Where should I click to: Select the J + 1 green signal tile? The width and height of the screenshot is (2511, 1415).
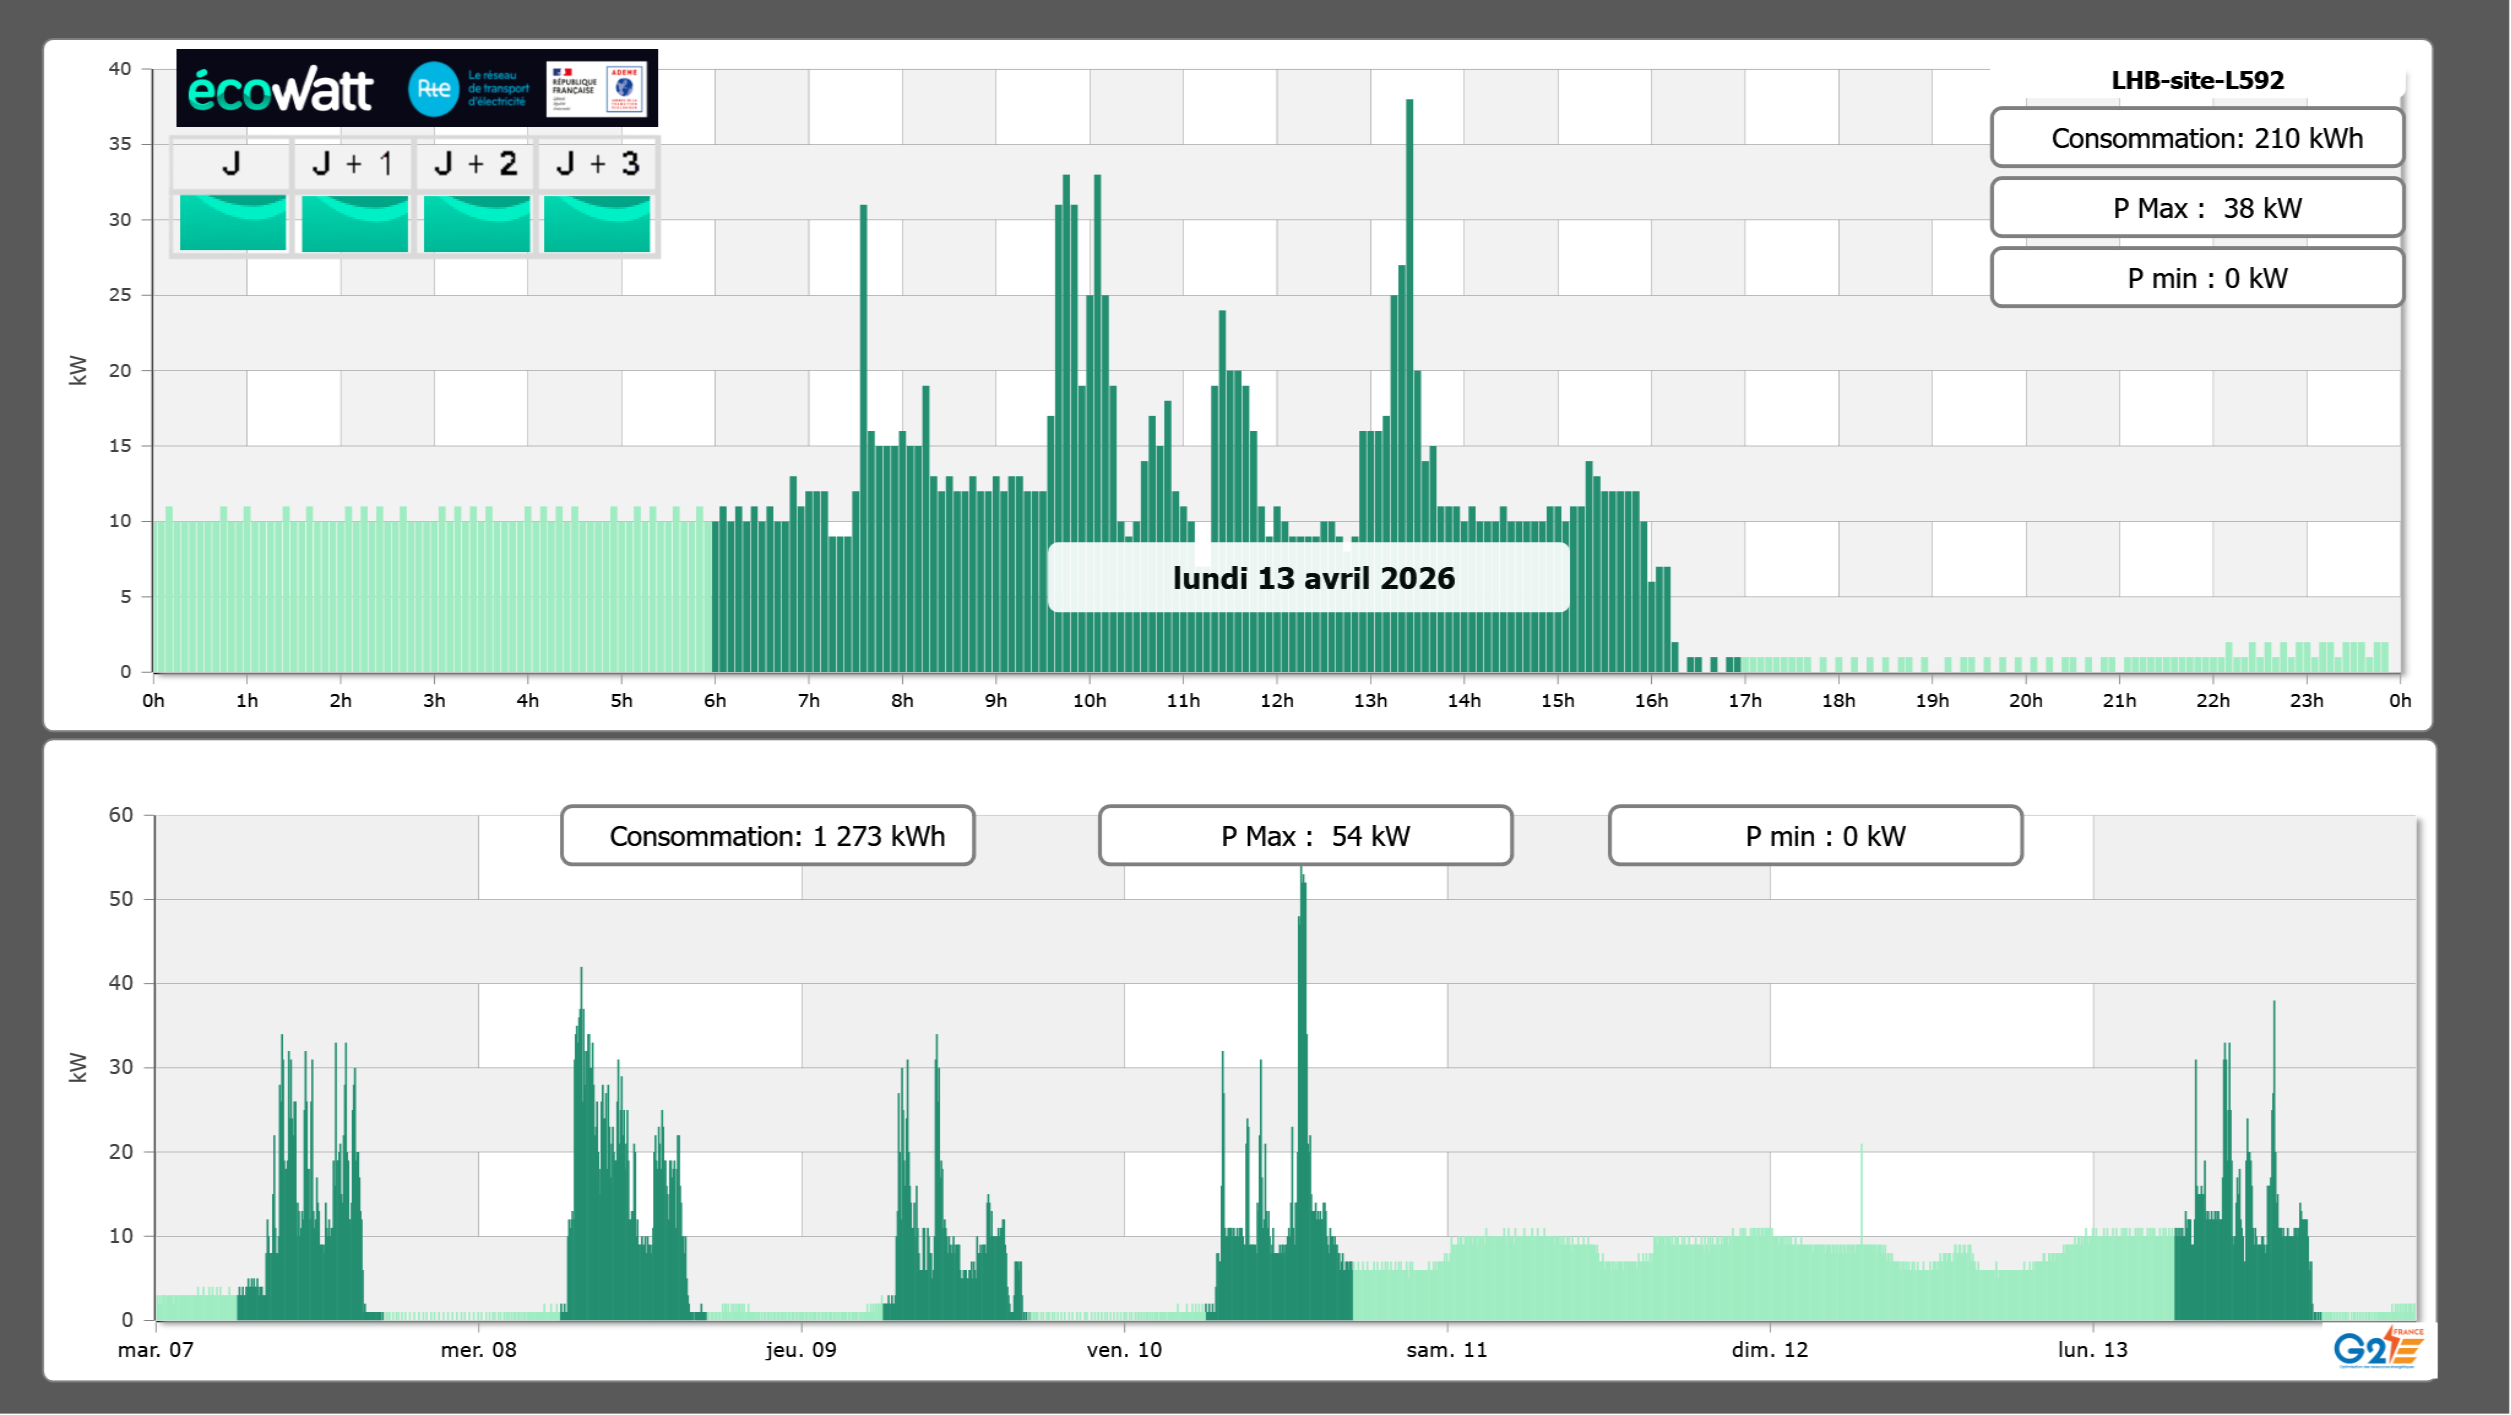click(x=354, y=222)
